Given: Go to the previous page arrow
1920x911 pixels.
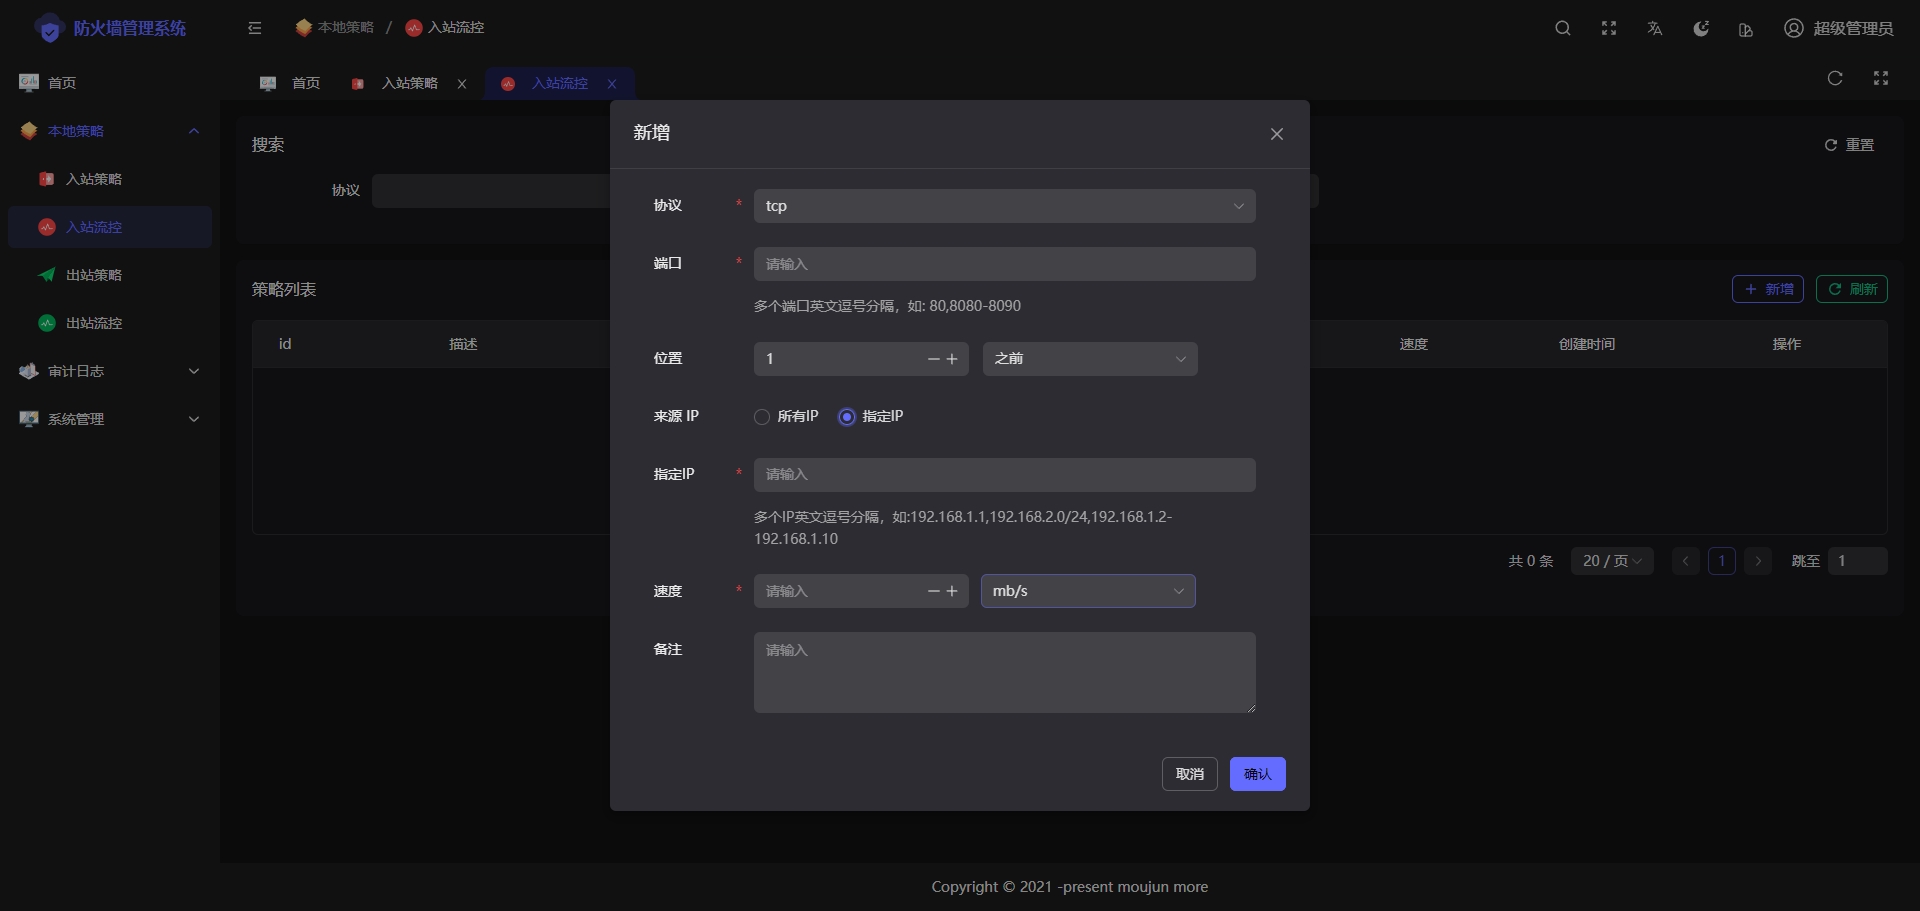Looking at the screenshot, I should (1686, 561).
